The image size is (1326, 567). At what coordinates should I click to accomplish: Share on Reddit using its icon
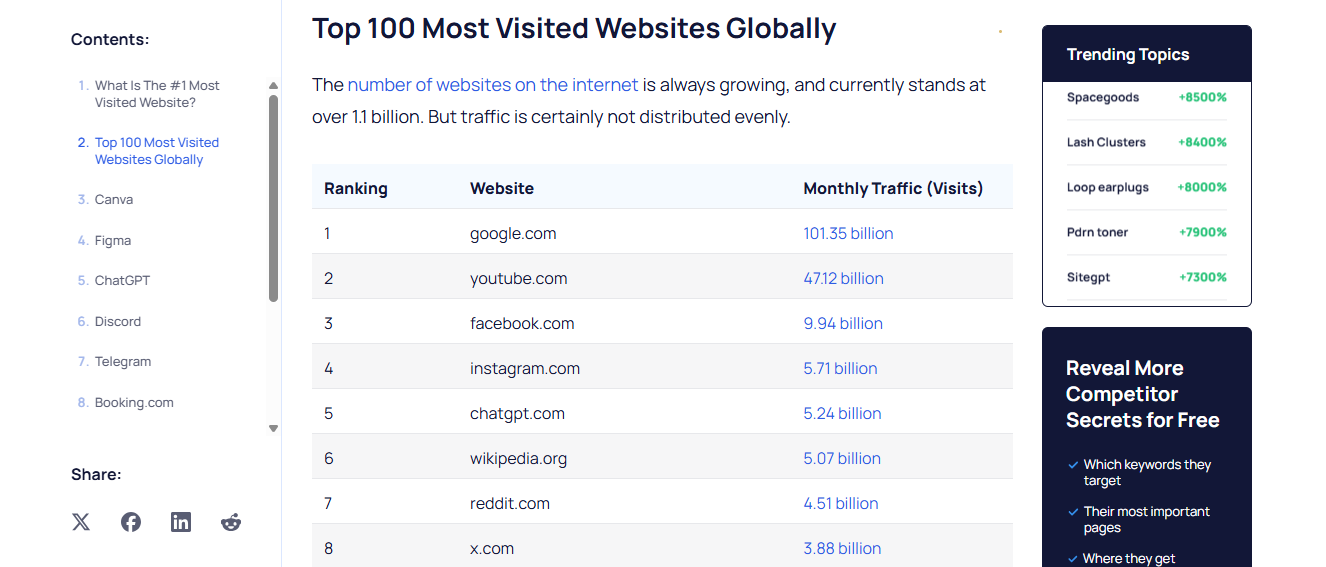point(231,522)
